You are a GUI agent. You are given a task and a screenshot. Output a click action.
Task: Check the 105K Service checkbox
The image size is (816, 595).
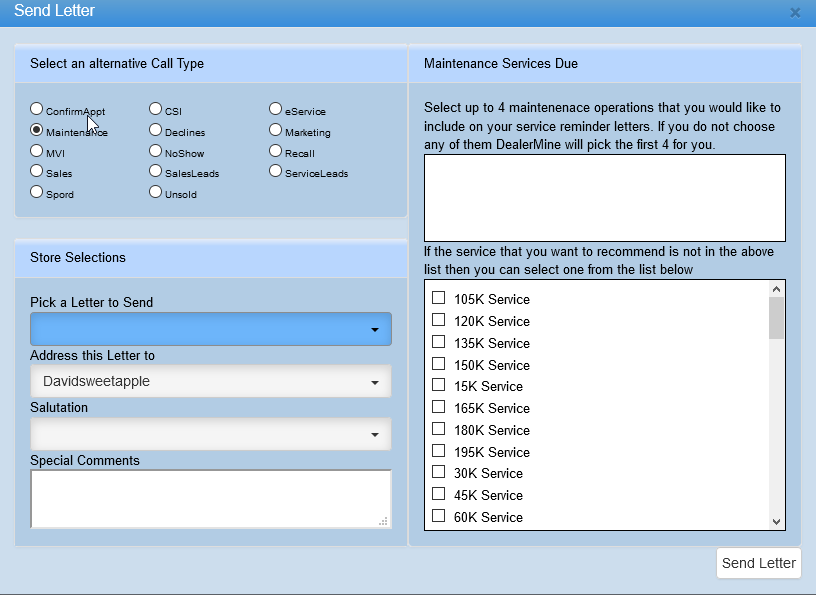pos(438,298)
